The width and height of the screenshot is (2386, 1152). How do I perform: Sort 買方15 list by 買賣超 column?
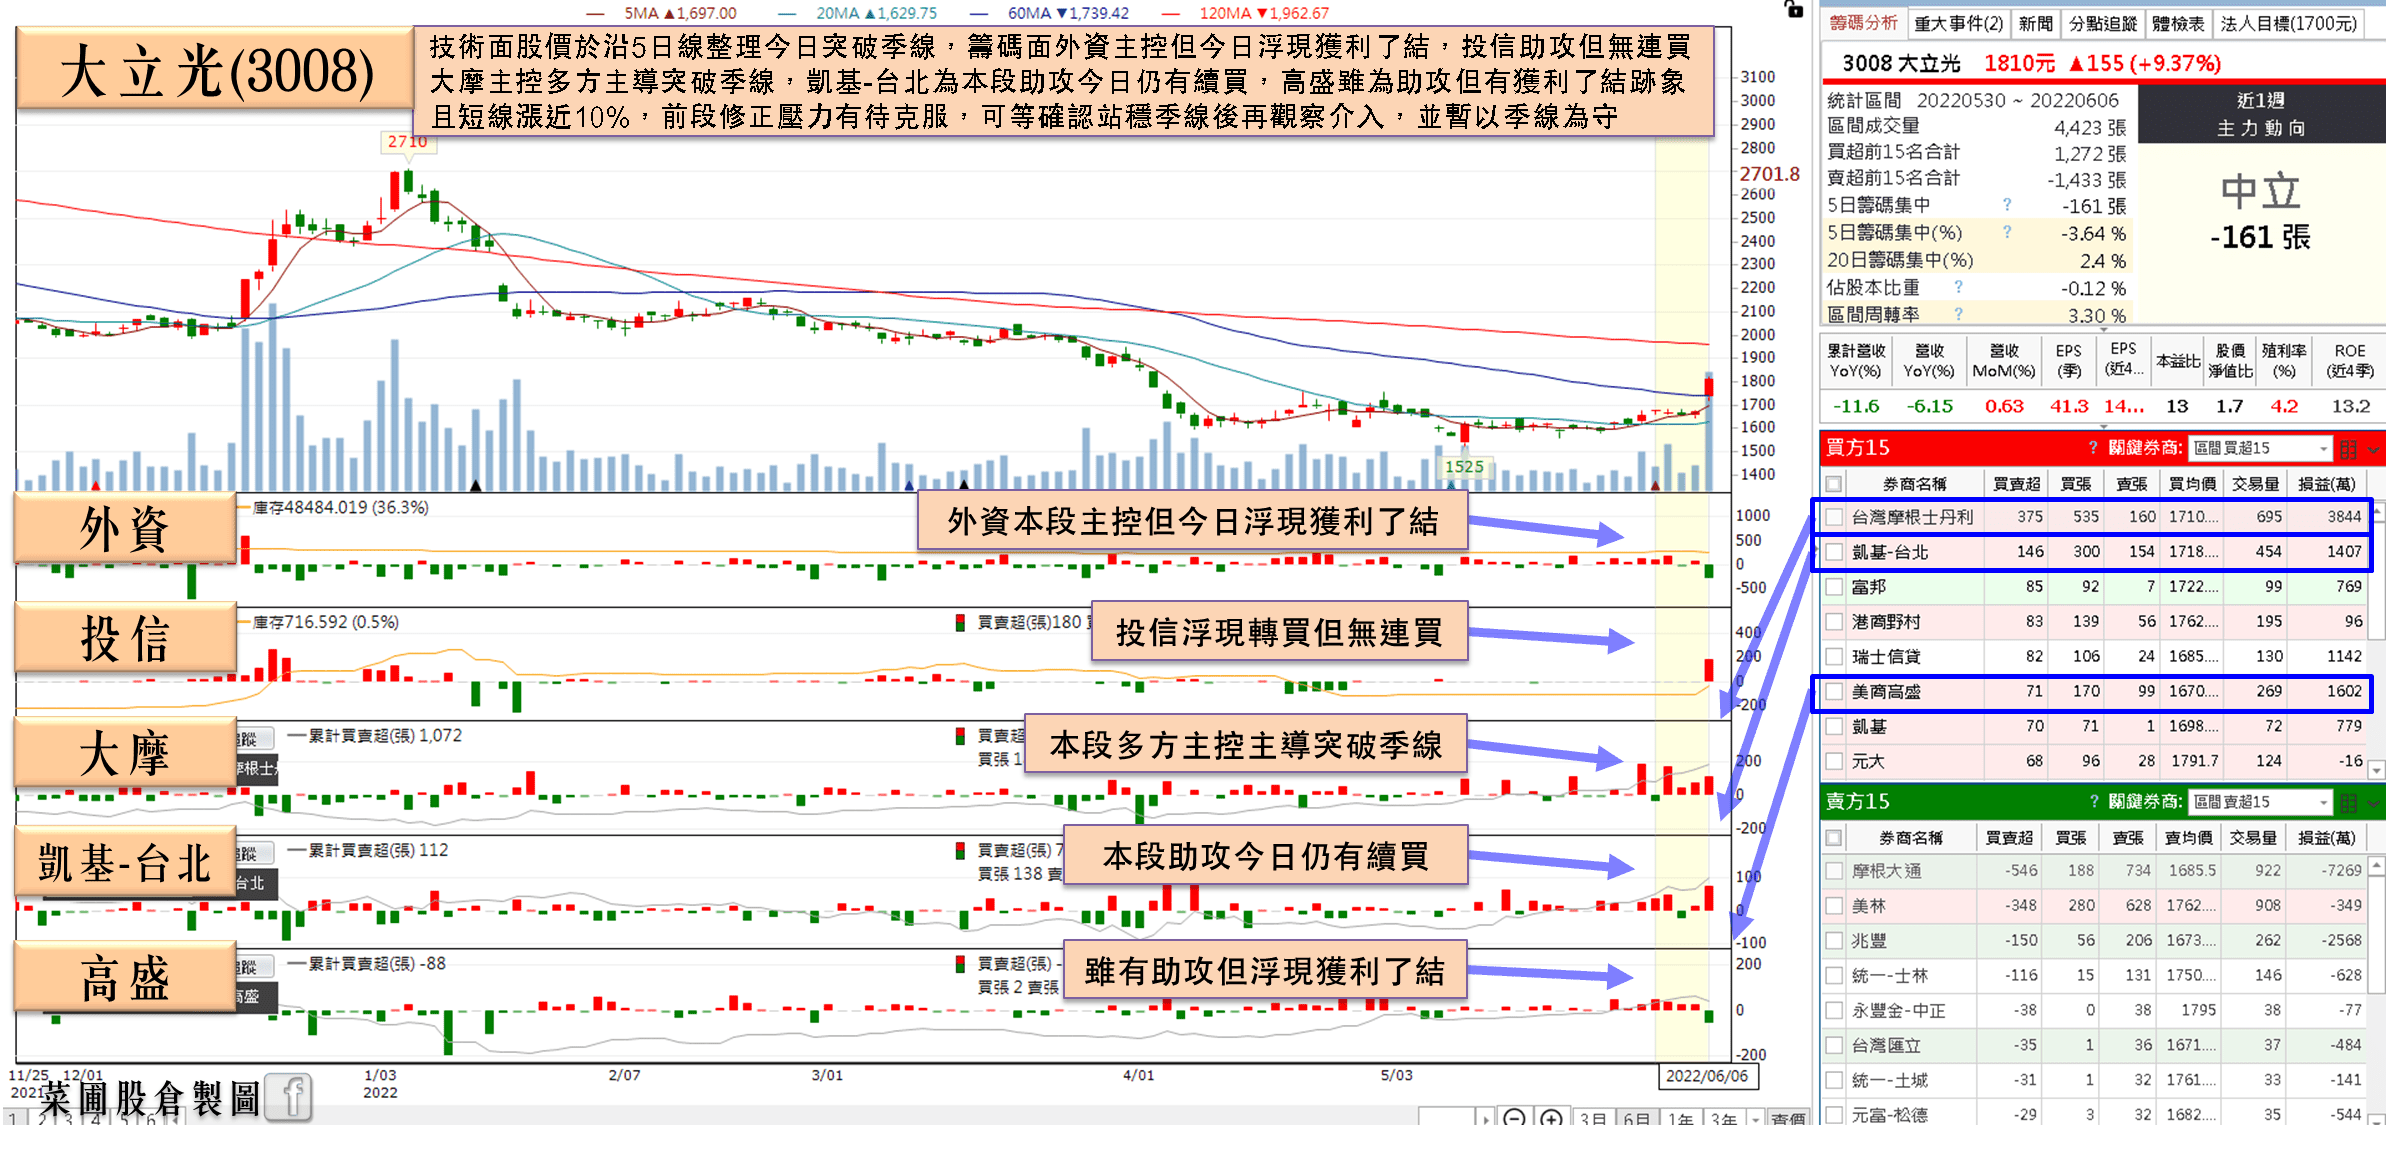coord(2016,484)
